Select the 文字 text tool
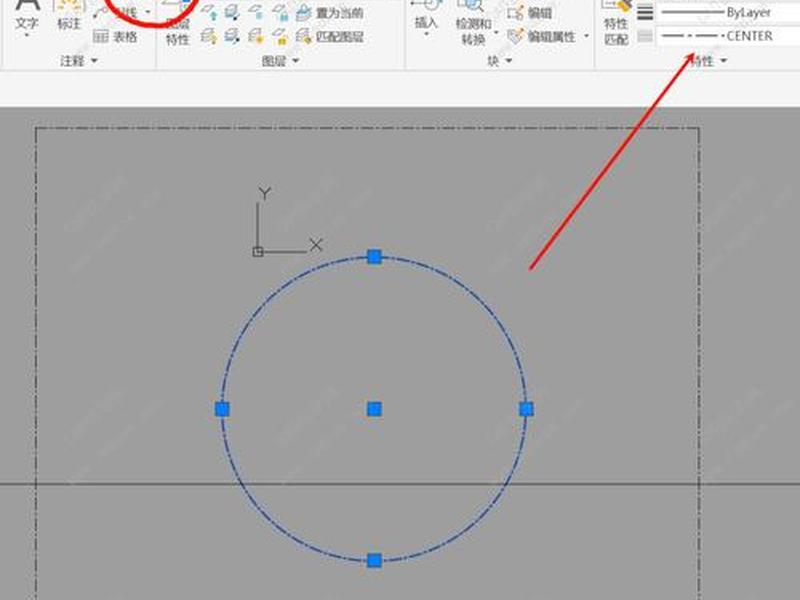The image size is (800, 600). point(27,15)
